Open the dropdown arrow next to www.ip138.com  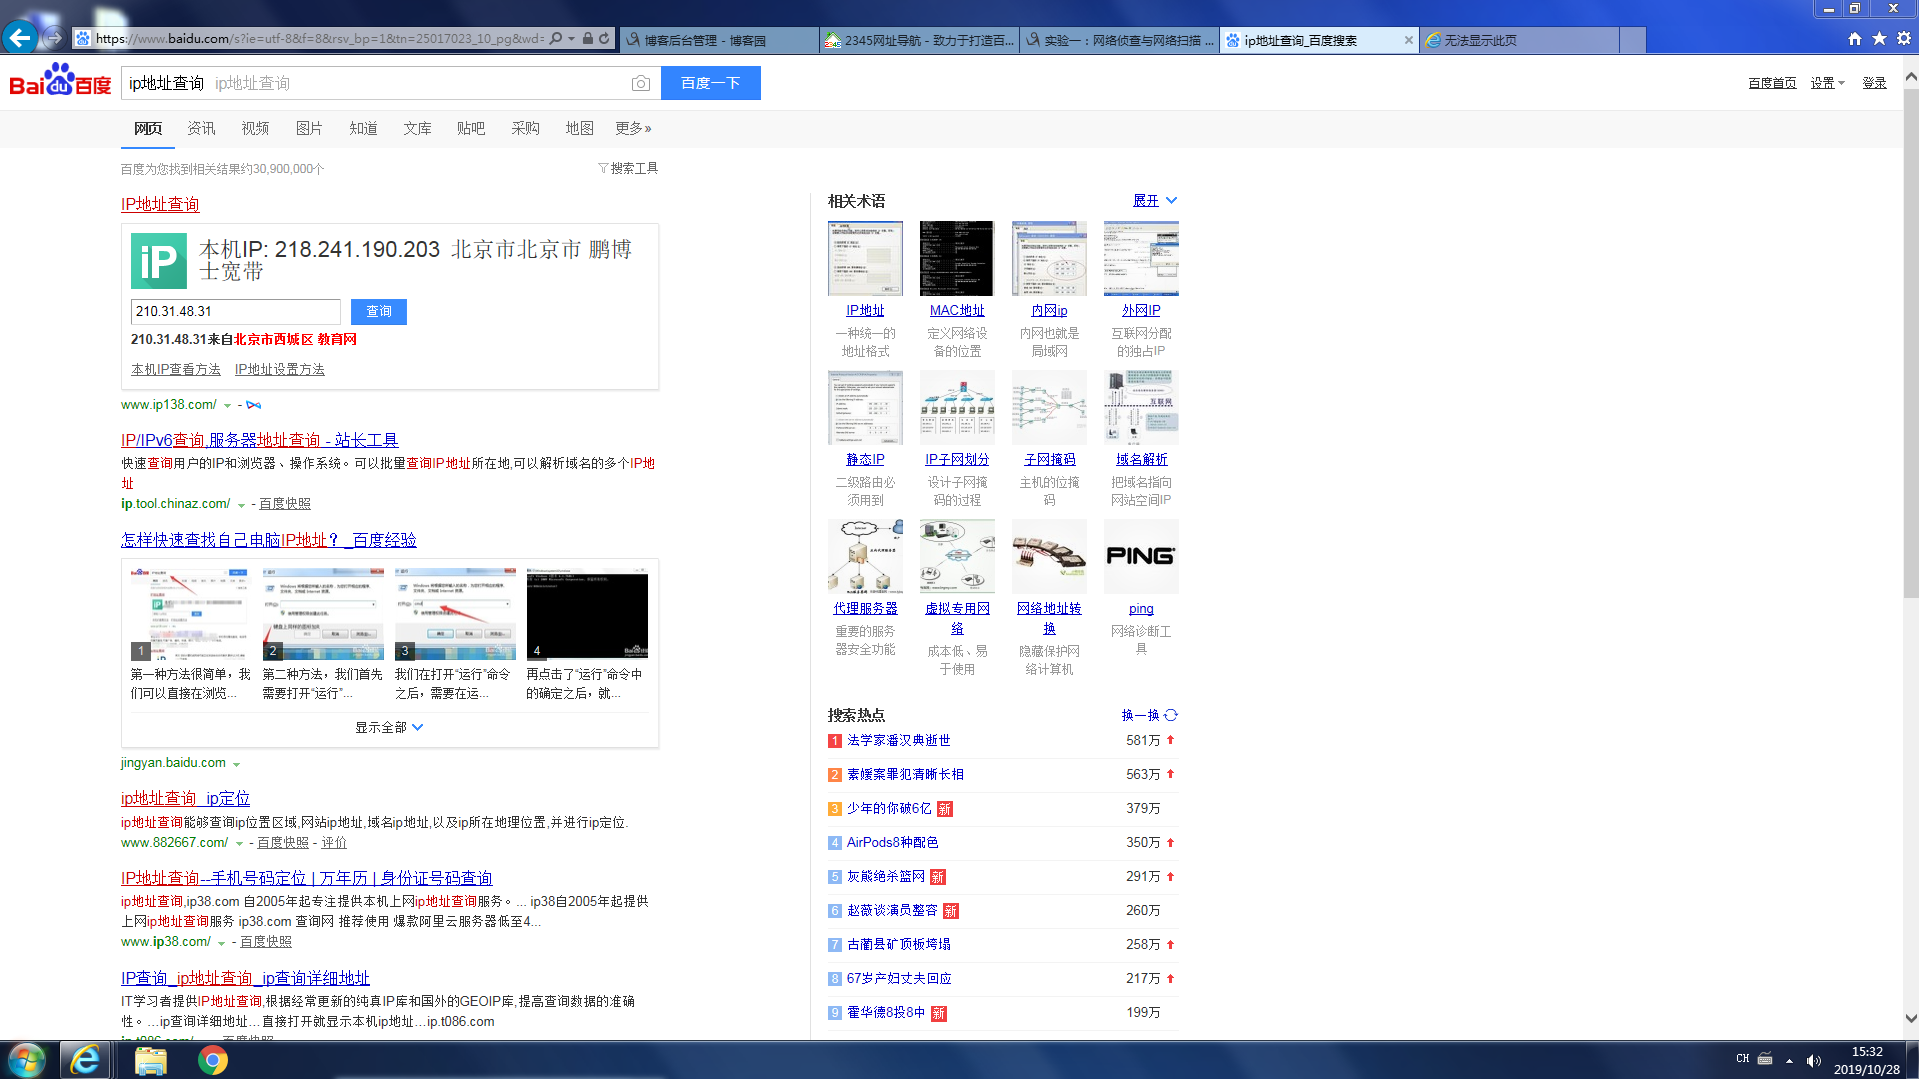(227, 405)
